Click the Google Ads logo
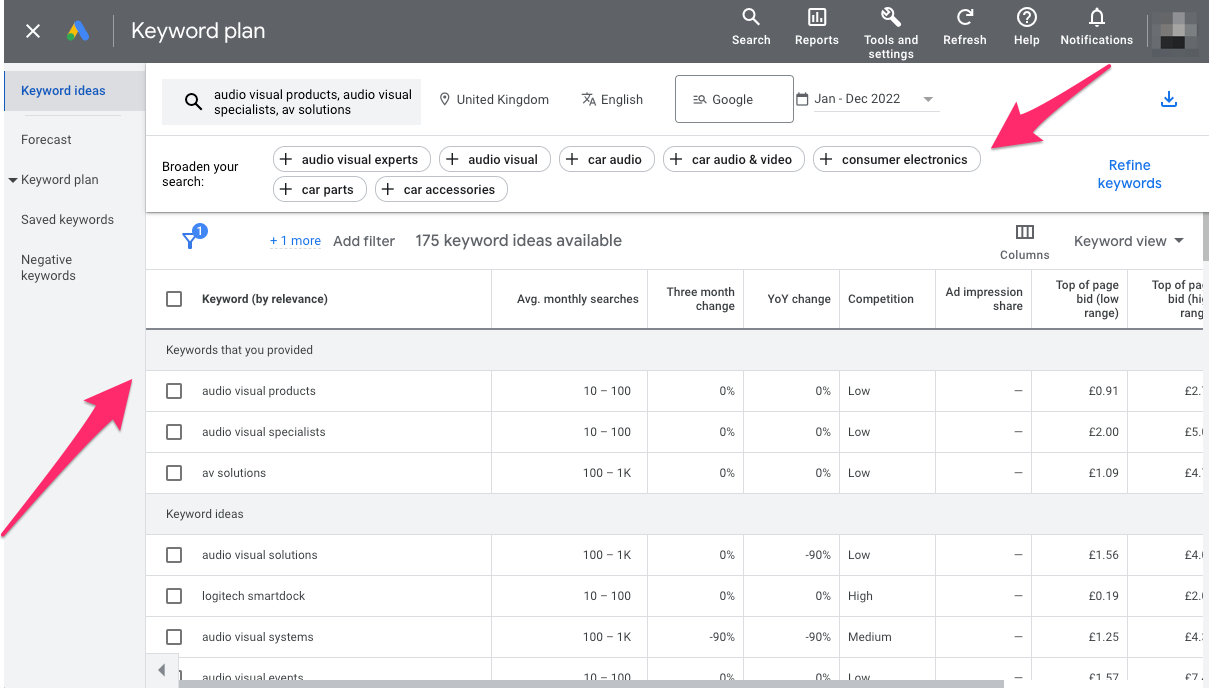 pyautogui.click(x=78, y=31)
